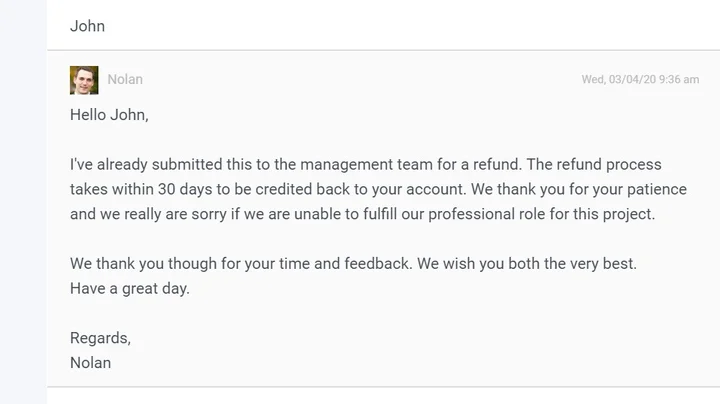Click the John text above the message
The height and width of the screenshot is (404, 720).
coord(87,26)
